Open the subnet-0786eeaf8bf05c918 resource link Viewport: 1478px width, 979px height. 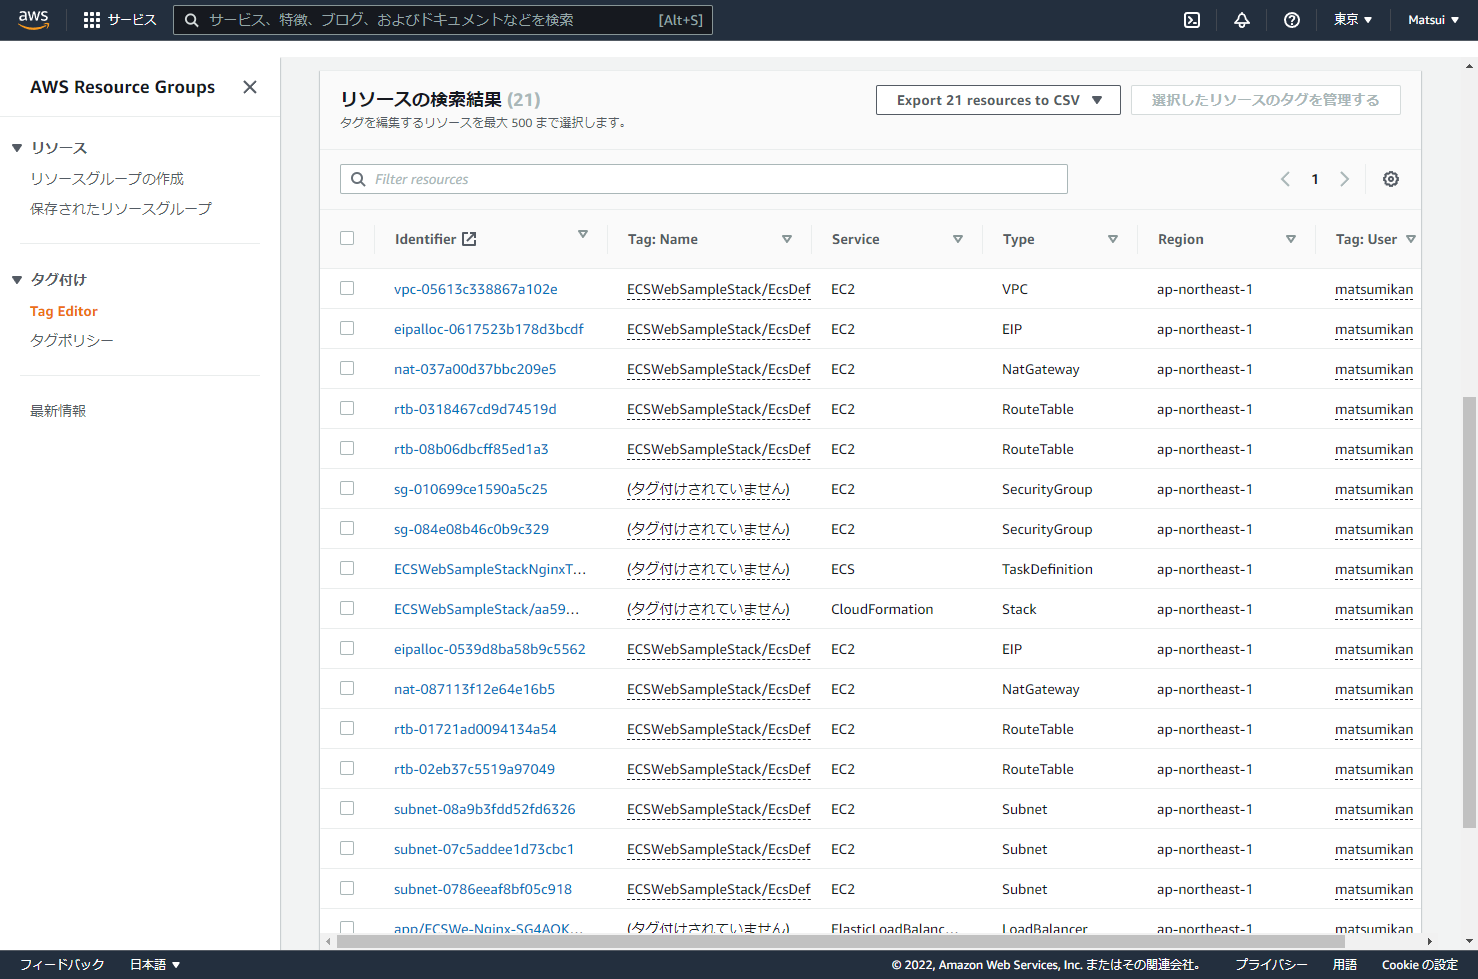click(x=483, y=889)
